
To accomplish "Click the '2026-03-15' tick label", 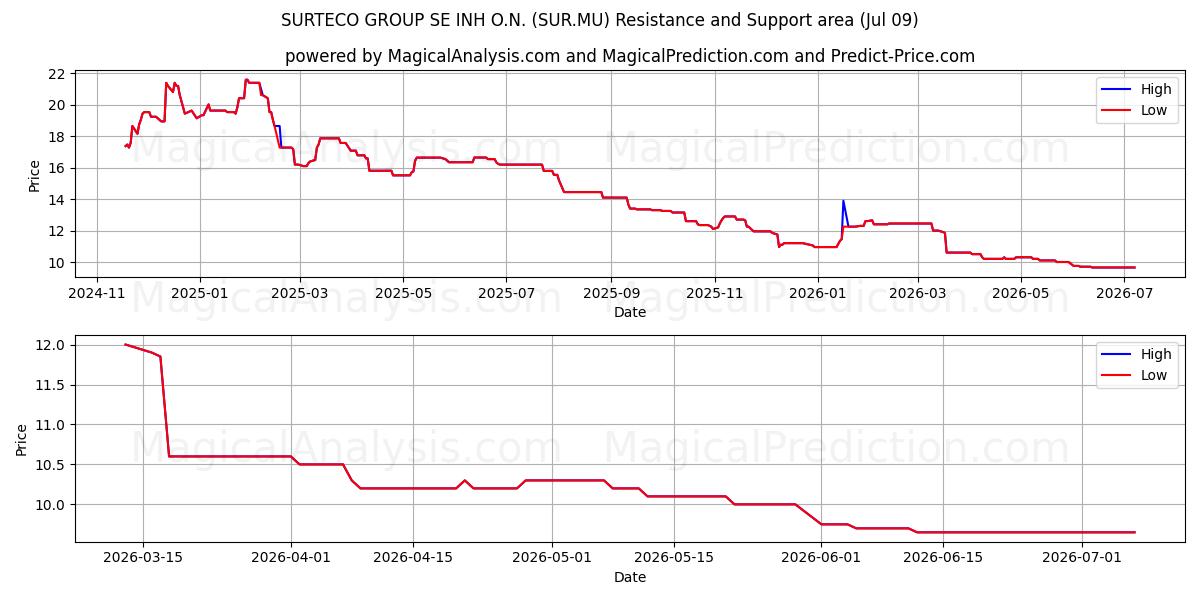I will [142, 559].
